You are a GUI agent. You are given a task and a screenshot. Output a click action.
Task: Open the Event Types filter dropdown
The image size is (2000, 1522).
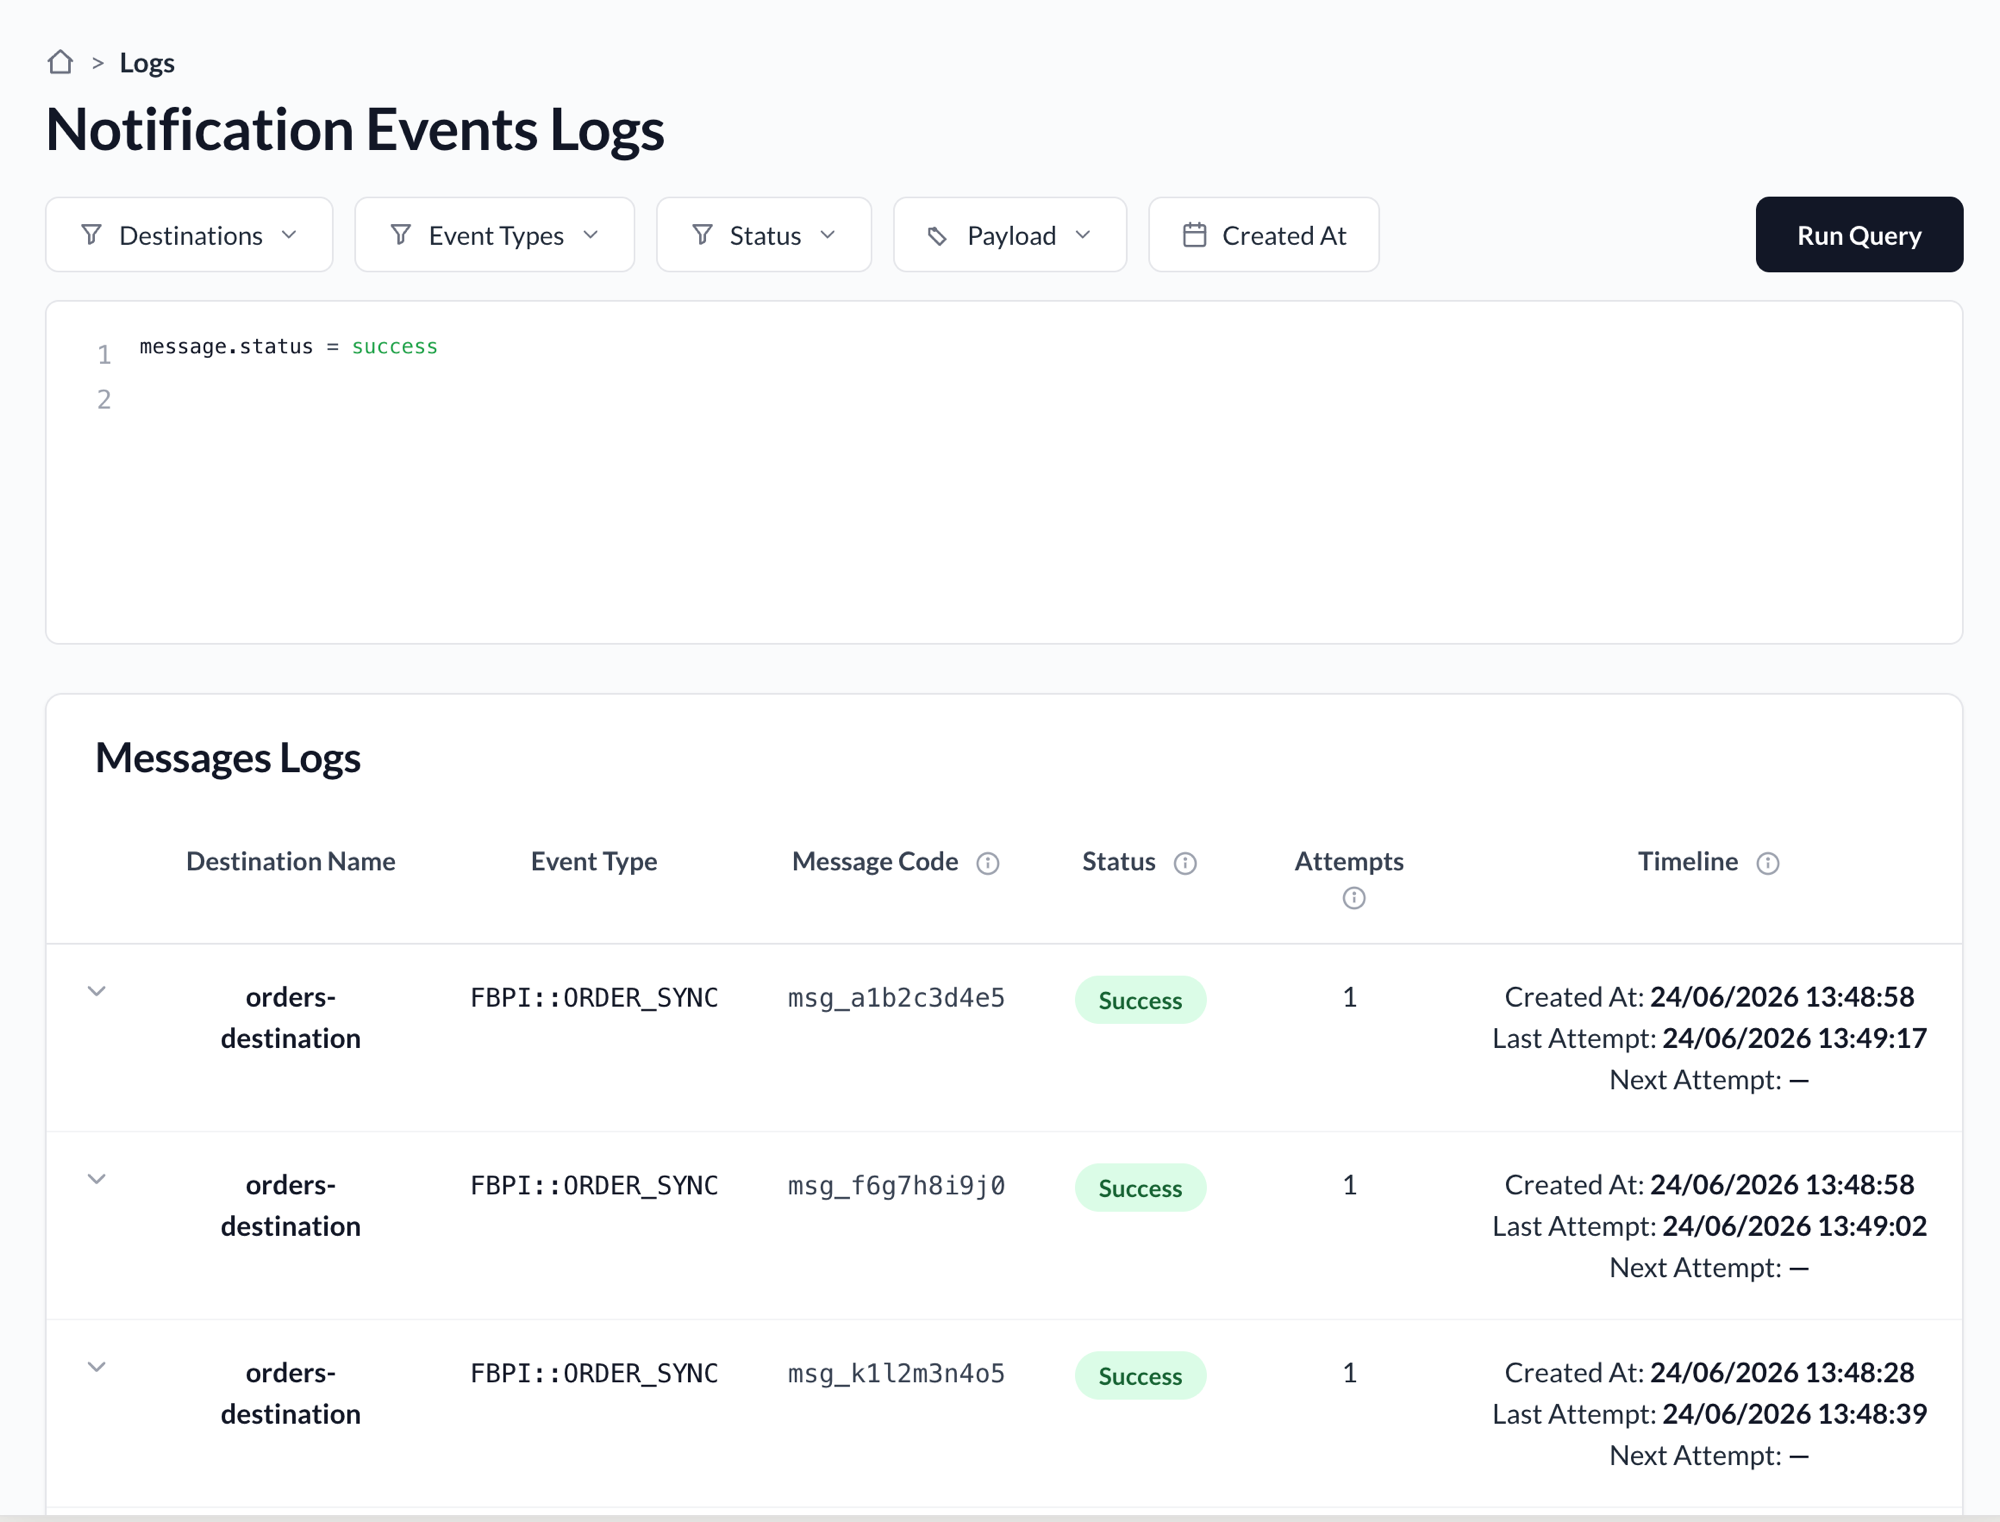pyautogui.click(x=495, y=235)
